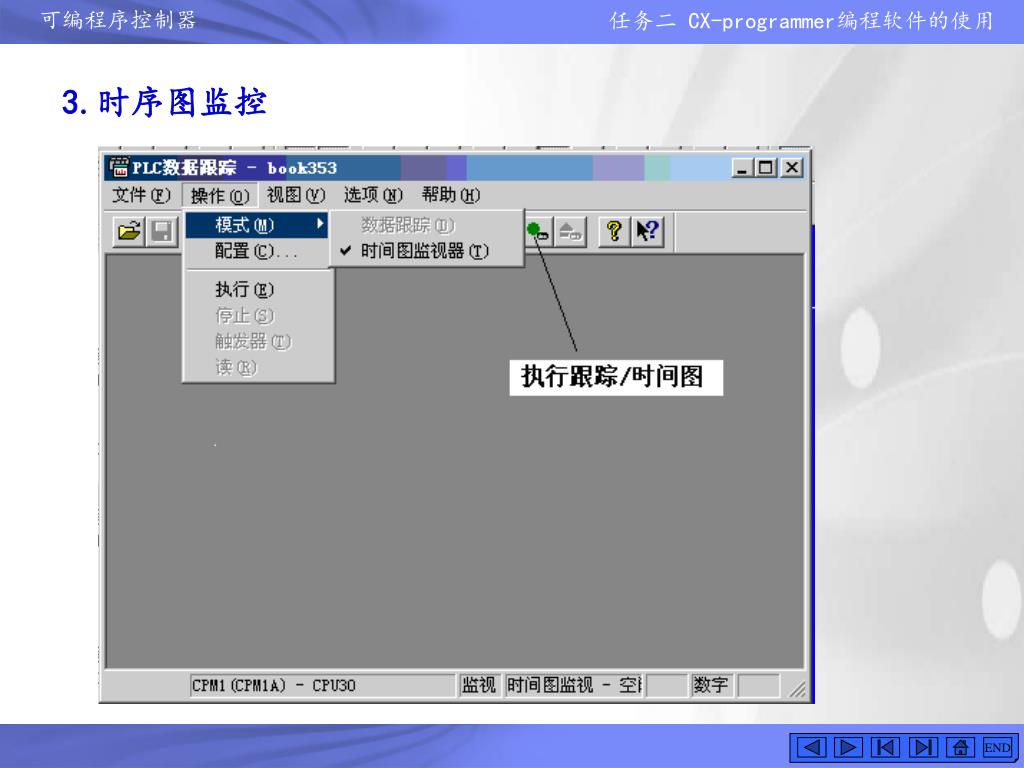Click the 3.时序图监控 slide heading
The height and width of the screenshot is (768, 1024).
164,103
